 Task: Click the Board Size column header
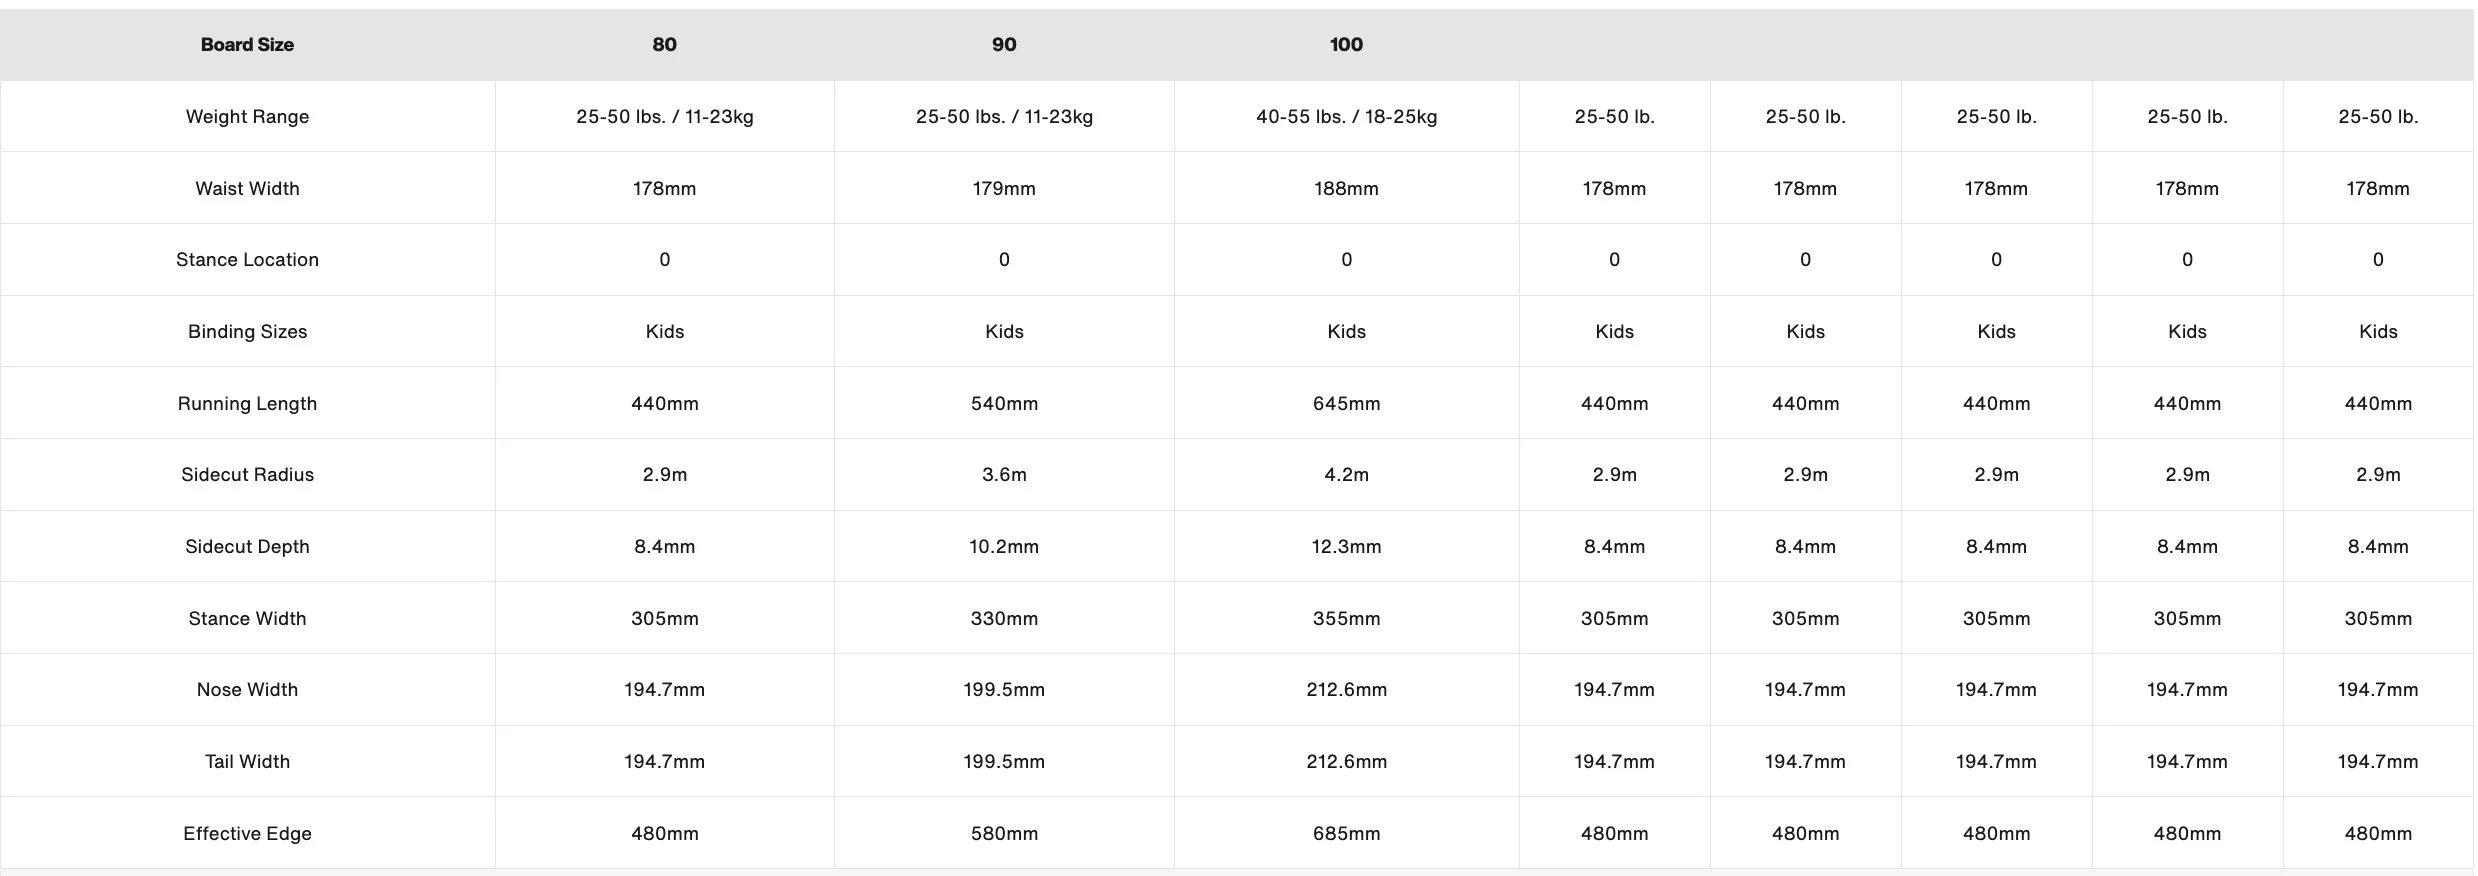click(x=247, y=45)
